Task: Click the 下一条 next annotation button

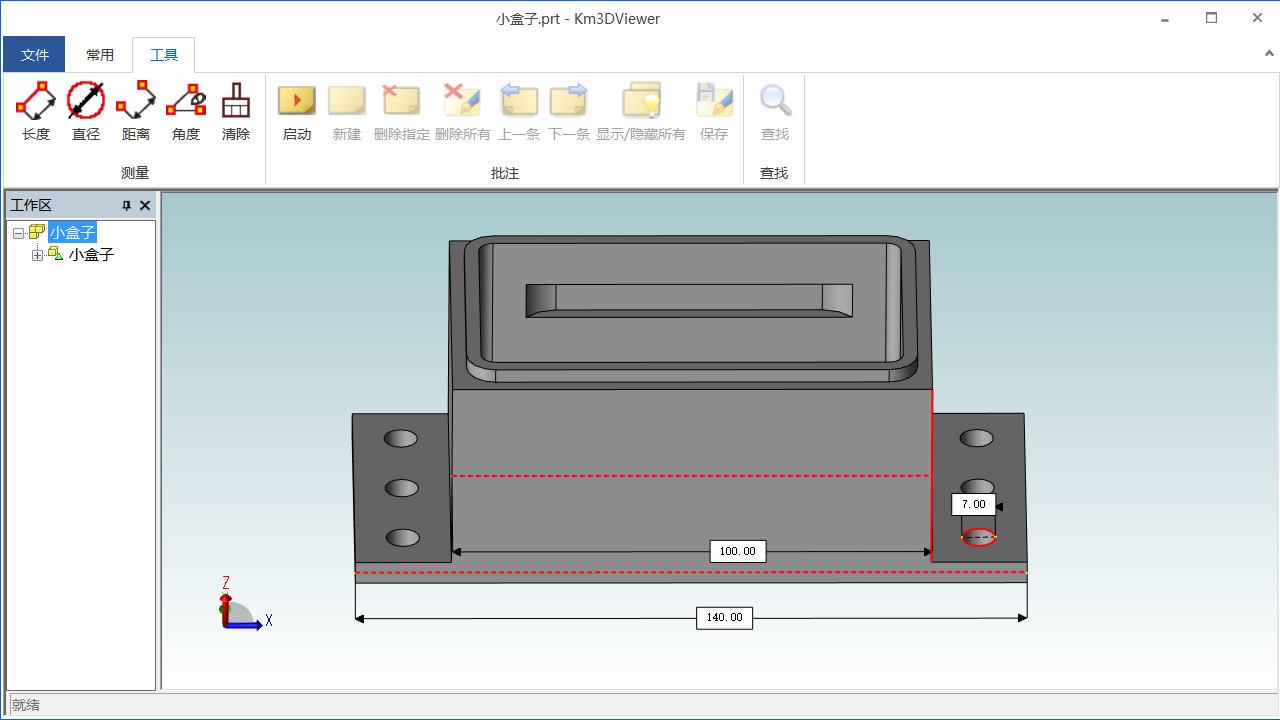Action: 569,111
